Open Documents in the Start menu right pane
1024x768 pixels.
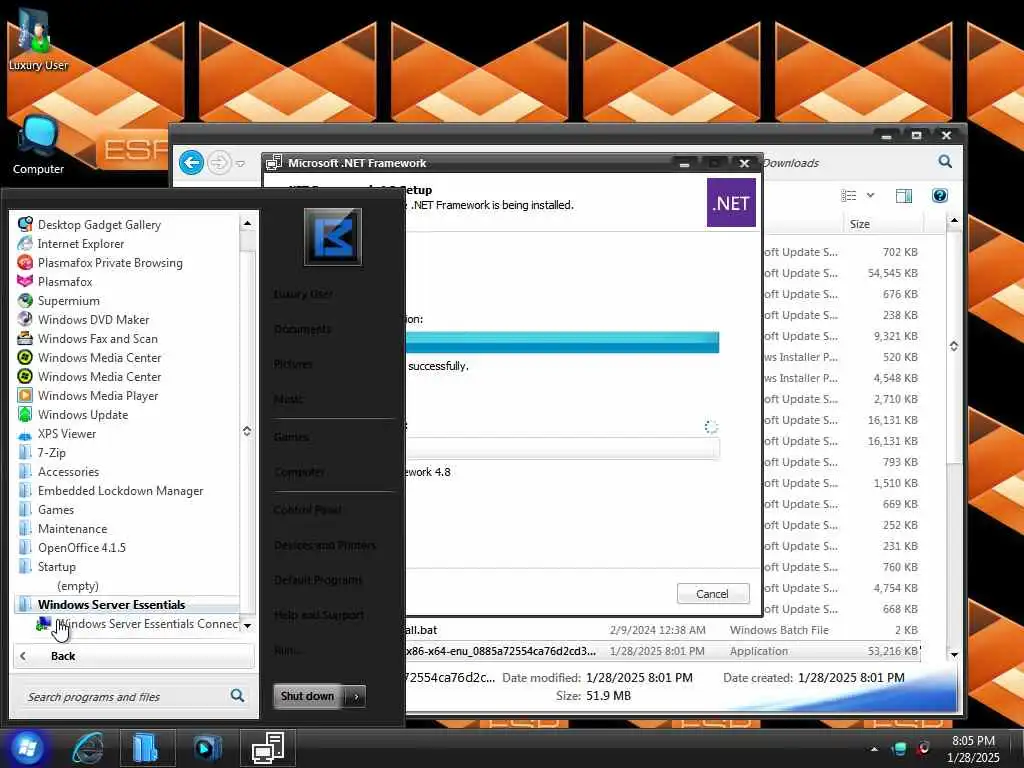pos(302,328)
